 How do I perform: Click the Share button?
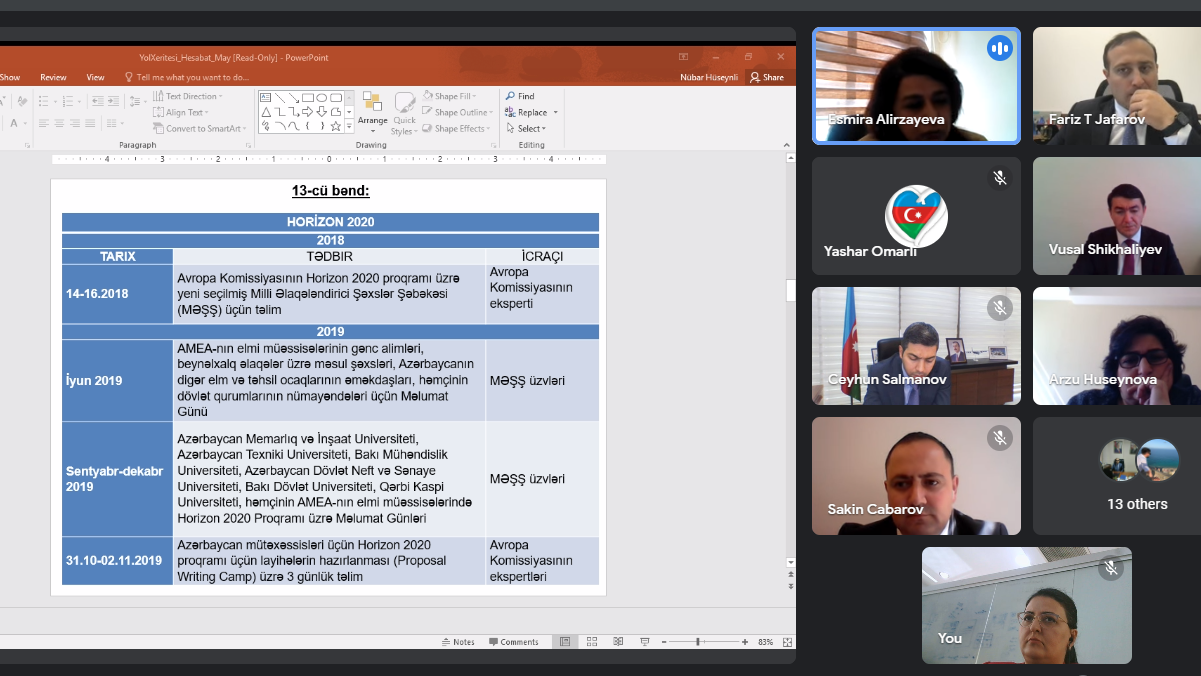767,77
